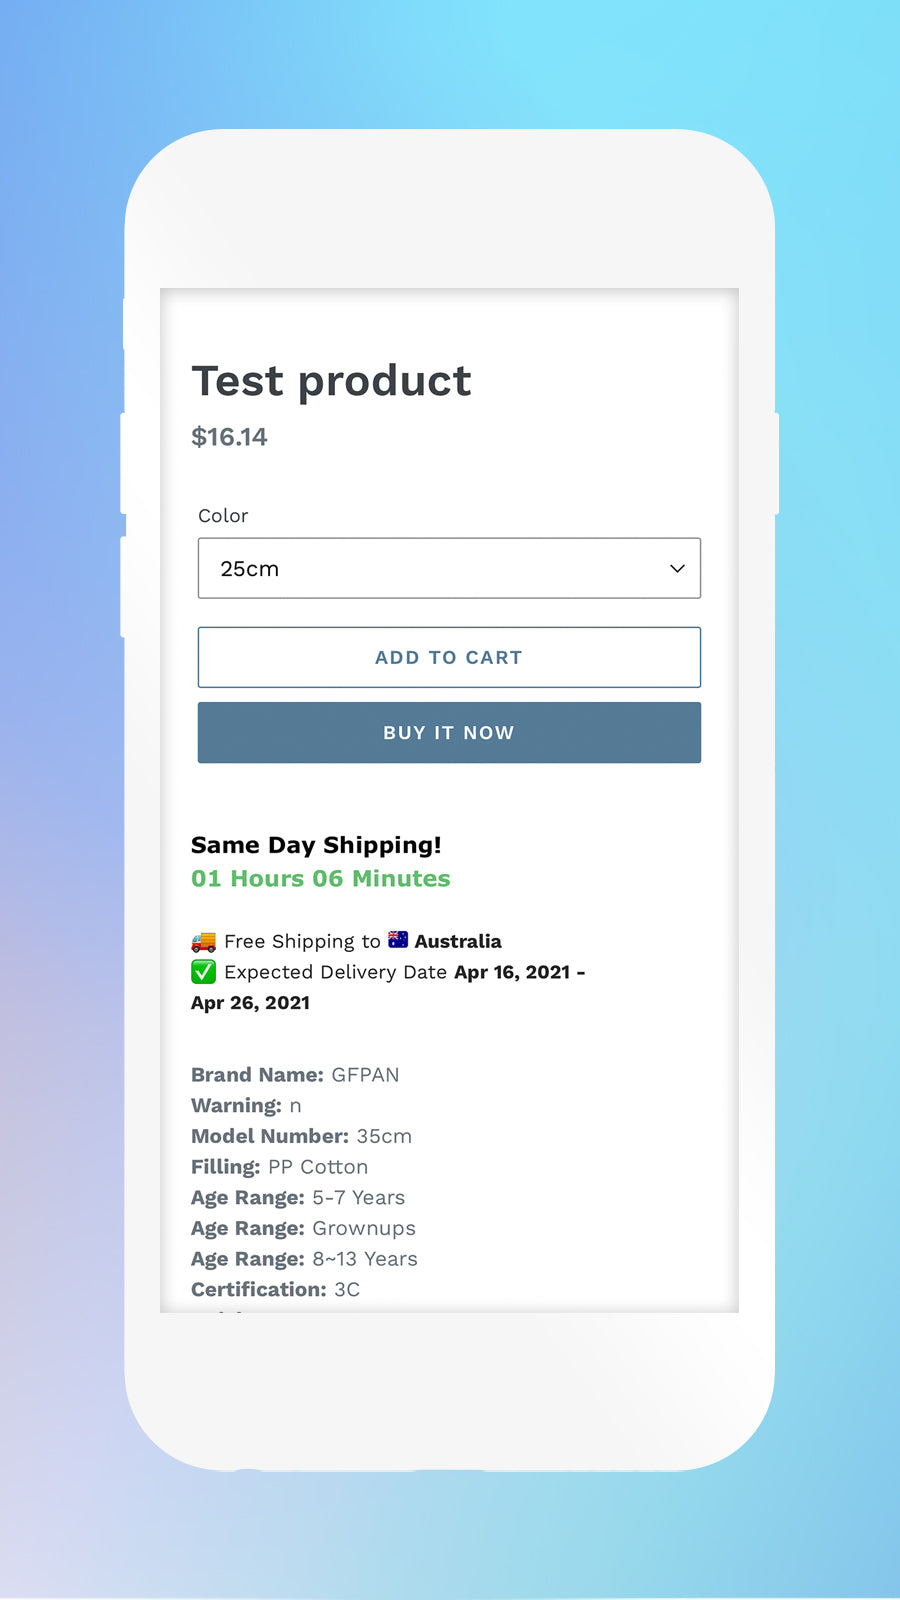The width and height of the screenshot is (900, 1600).
Task: Click the Filling PP Cotton detail
Action: click(x=279, y=1167)
